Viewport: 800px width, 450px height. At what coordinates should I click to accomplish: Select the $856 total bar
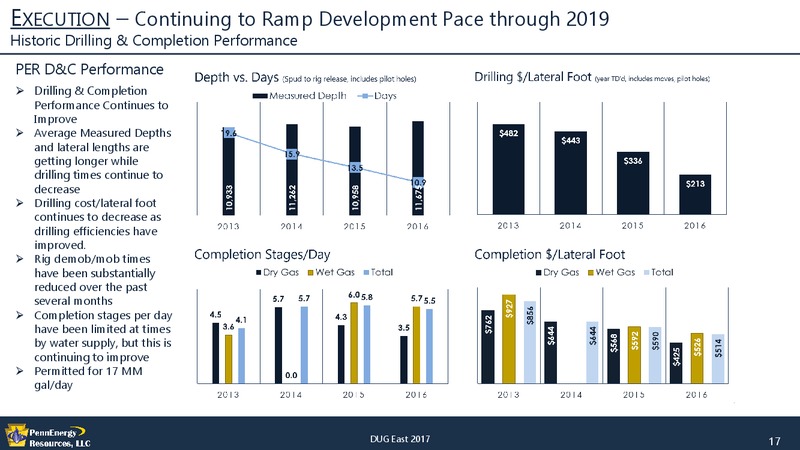[530, 342]
